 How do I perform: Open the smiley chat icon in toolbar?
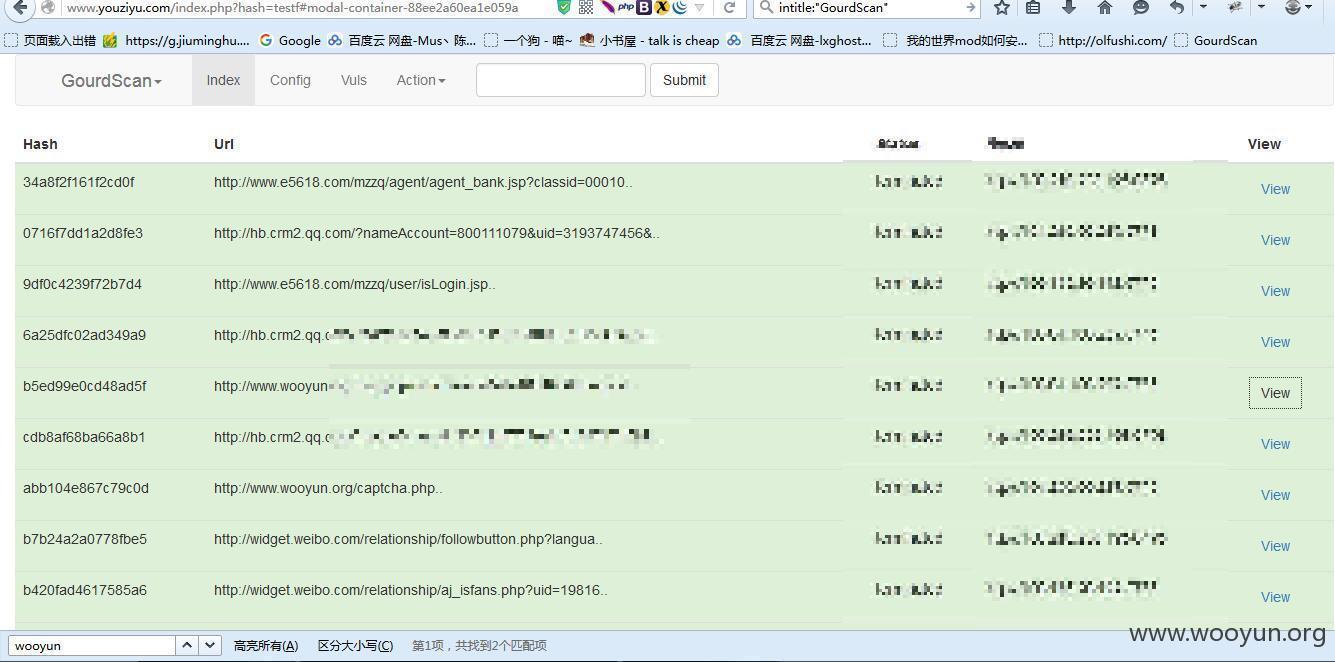point(1141,7)
